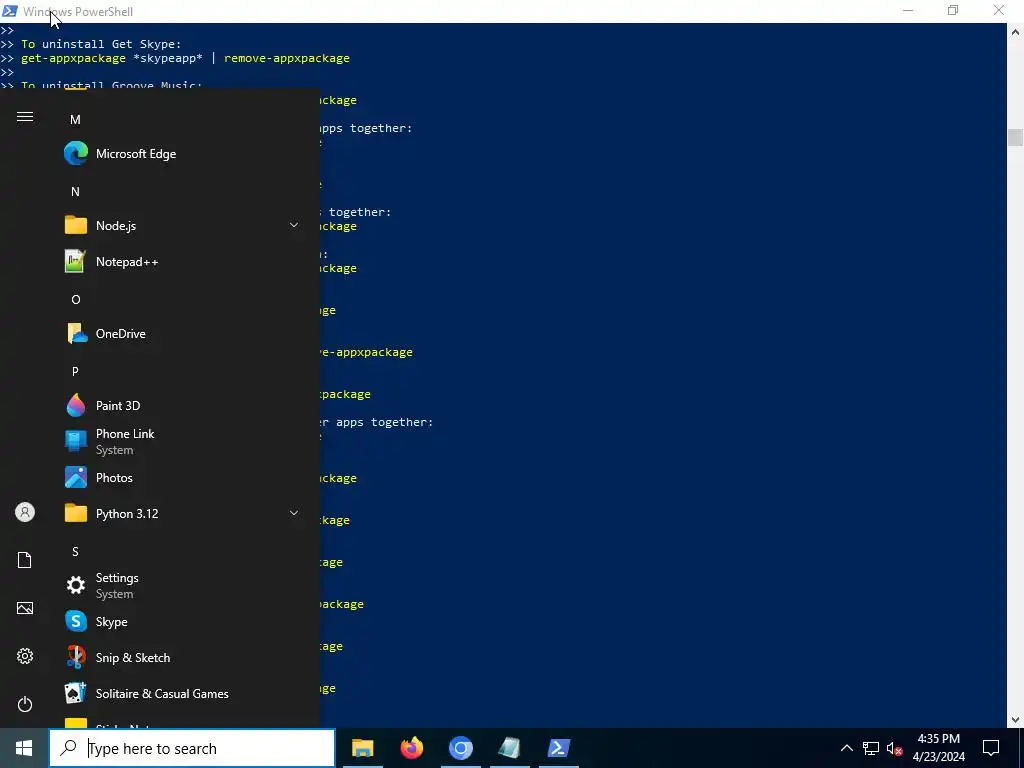Open the user account icon in Start sidebar
The image size is (1024, 768).
[25, 513]
